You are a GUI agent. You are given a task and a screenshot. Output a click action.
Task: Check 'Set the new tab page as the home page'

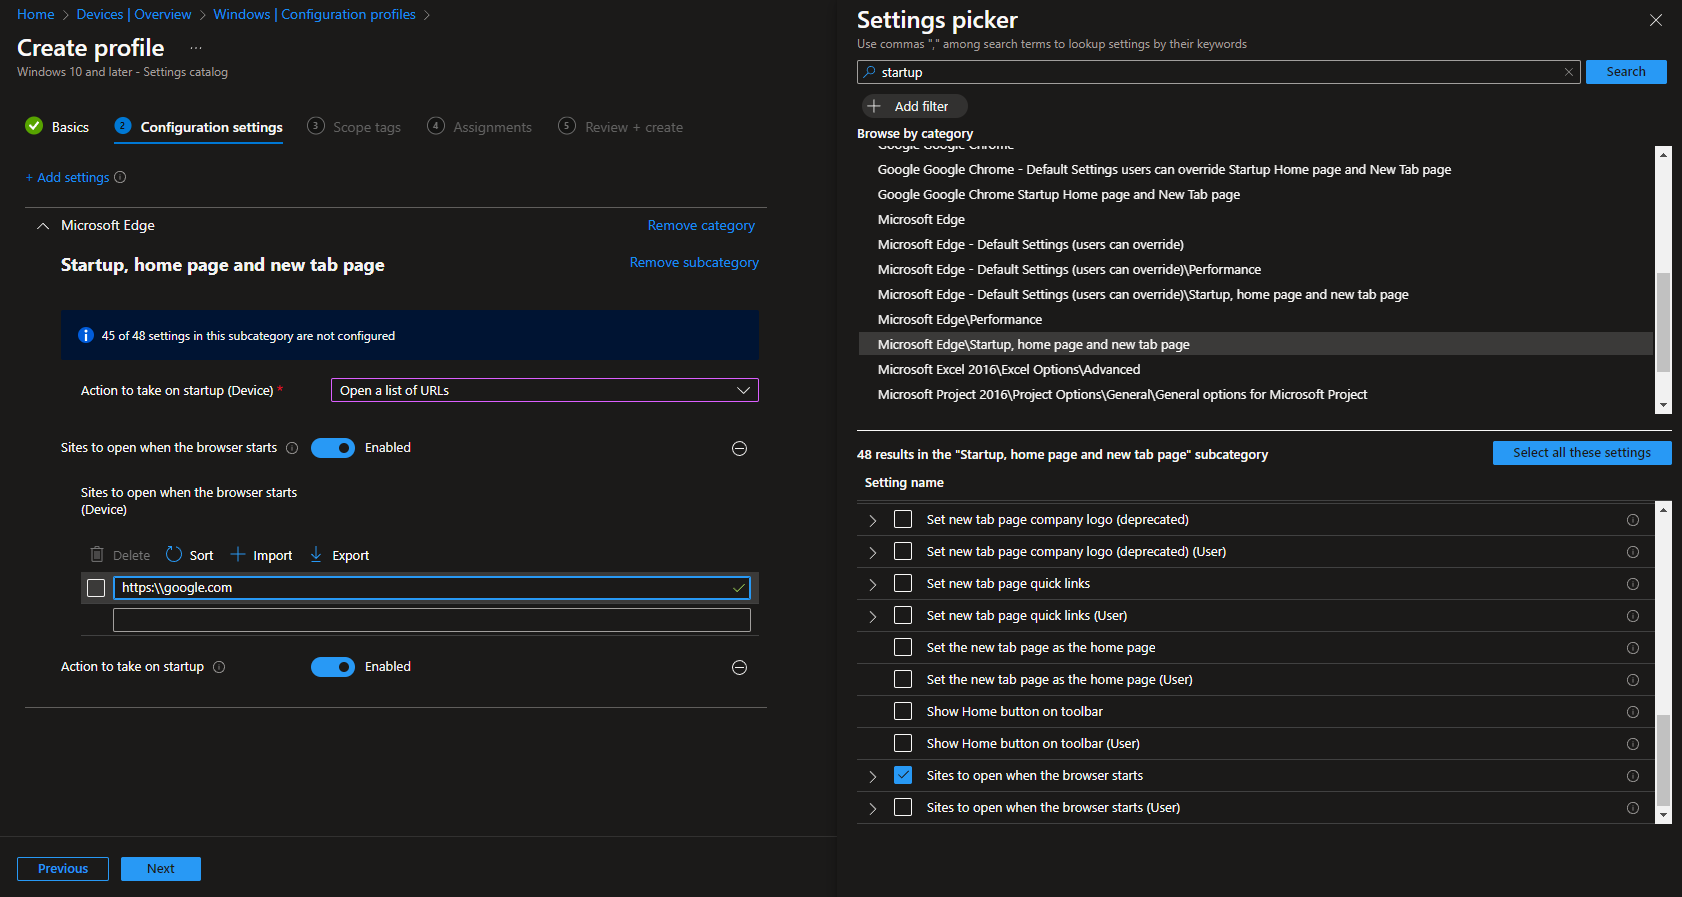[903, 648]
